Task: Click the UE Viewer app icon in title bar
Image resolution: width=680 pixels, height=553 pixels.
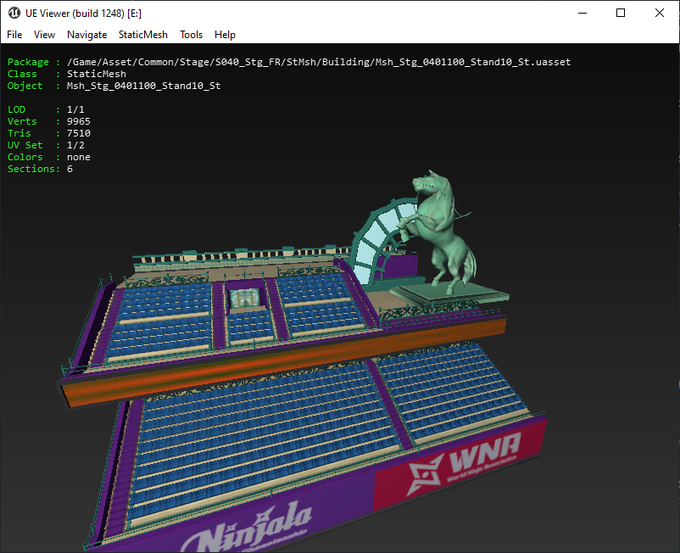Action: pyautogui.click(x=14, y=13)
